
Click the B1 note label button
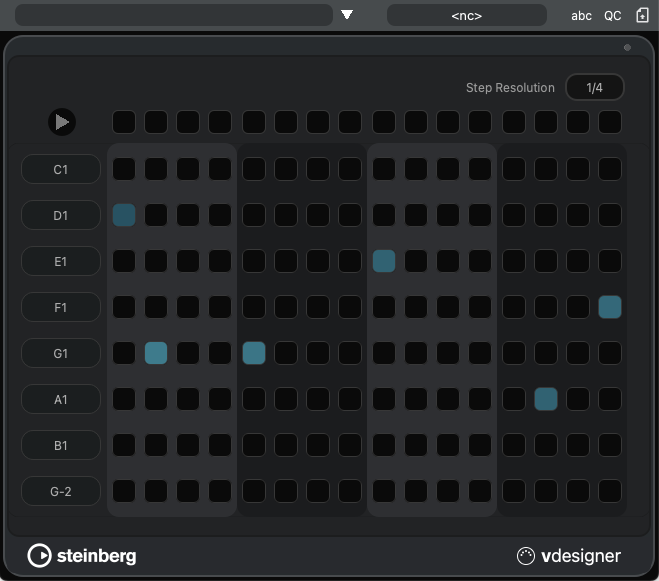click(x=61, y=445)
